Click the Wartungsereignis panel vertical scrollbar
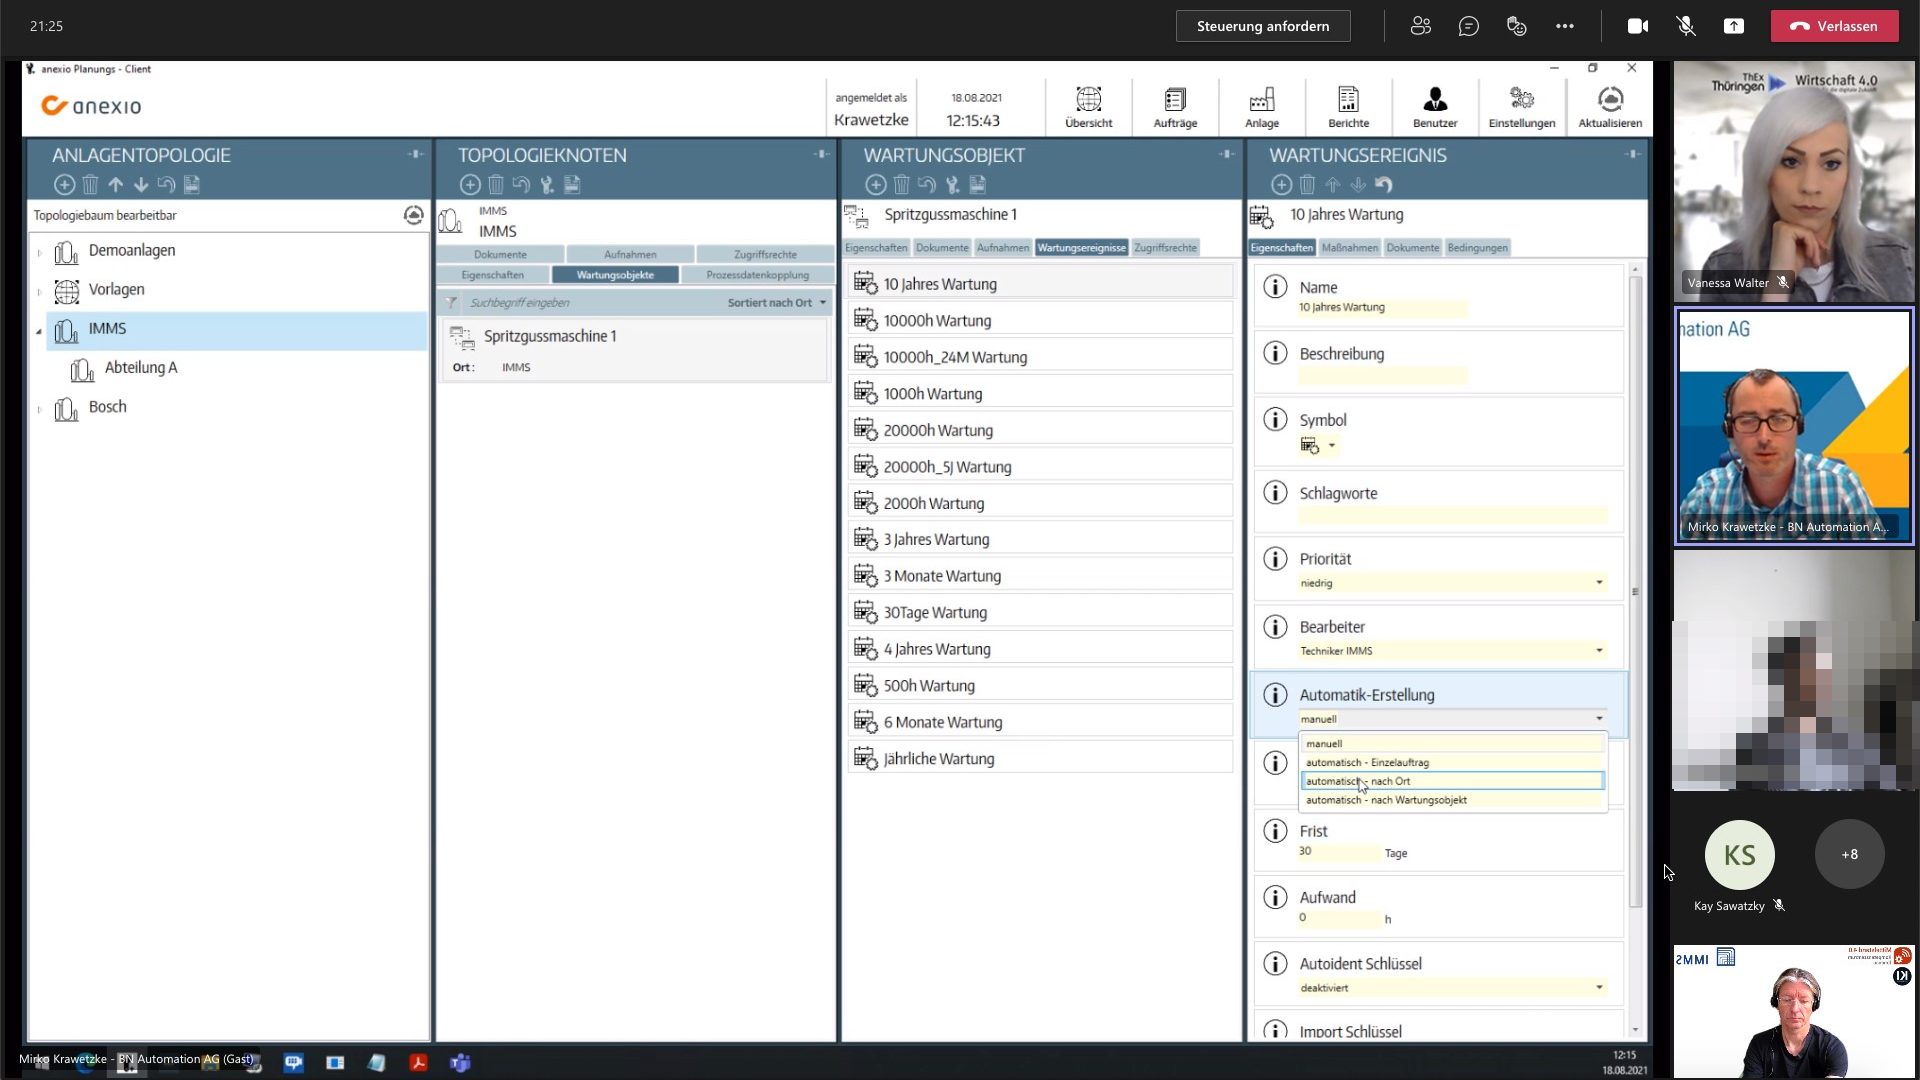 click(x=1636, y=590)
